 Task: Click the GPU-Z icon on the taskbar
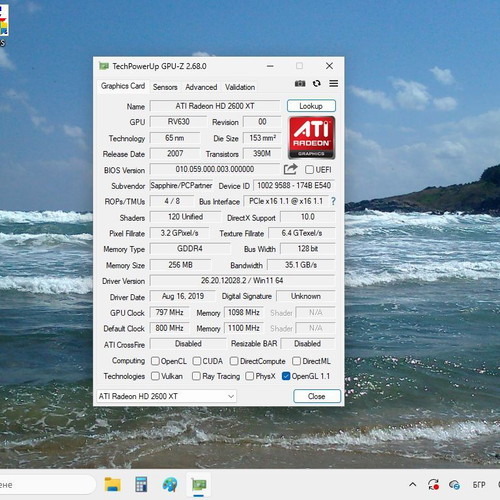199,484
